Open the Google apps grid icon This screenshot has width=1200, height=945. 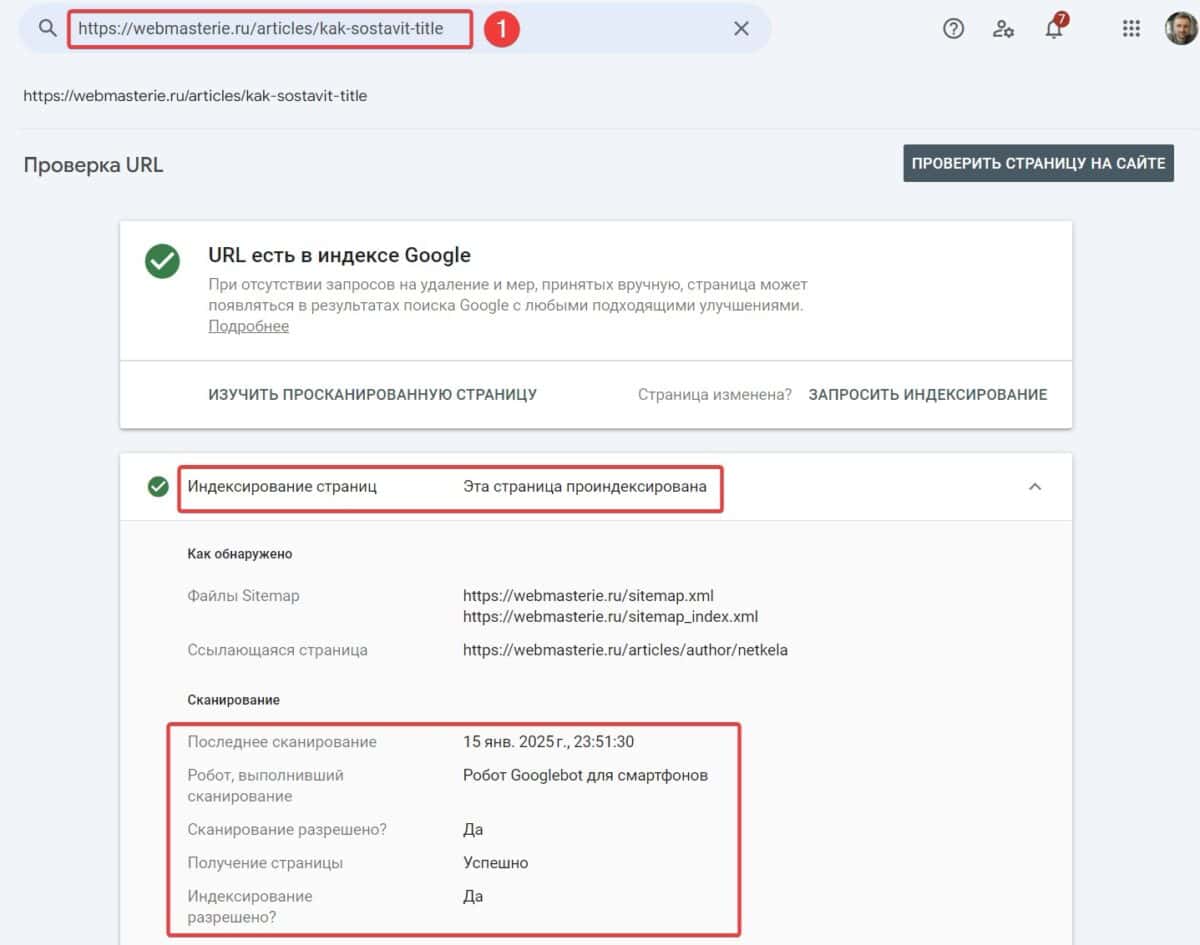tap(1131, 28)
